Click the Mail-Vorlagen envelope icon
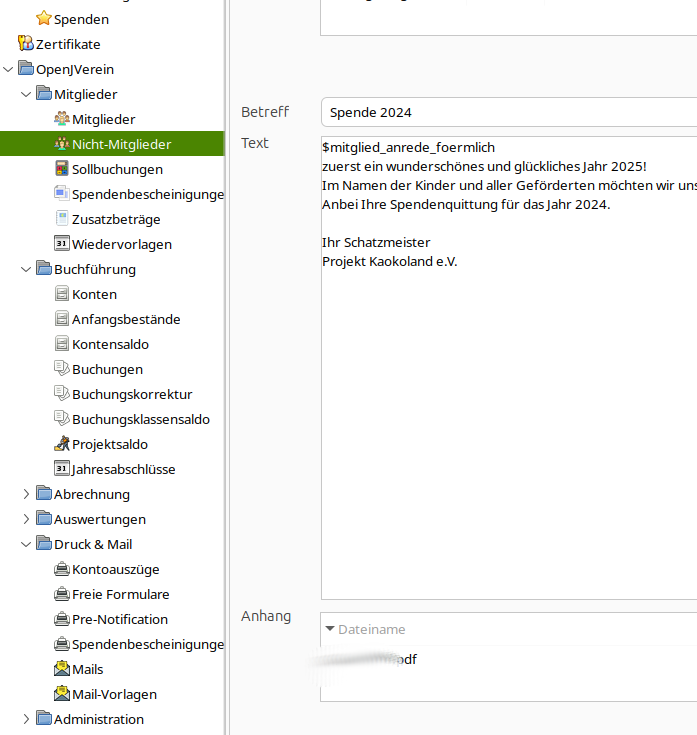 [x=62, y=693]
